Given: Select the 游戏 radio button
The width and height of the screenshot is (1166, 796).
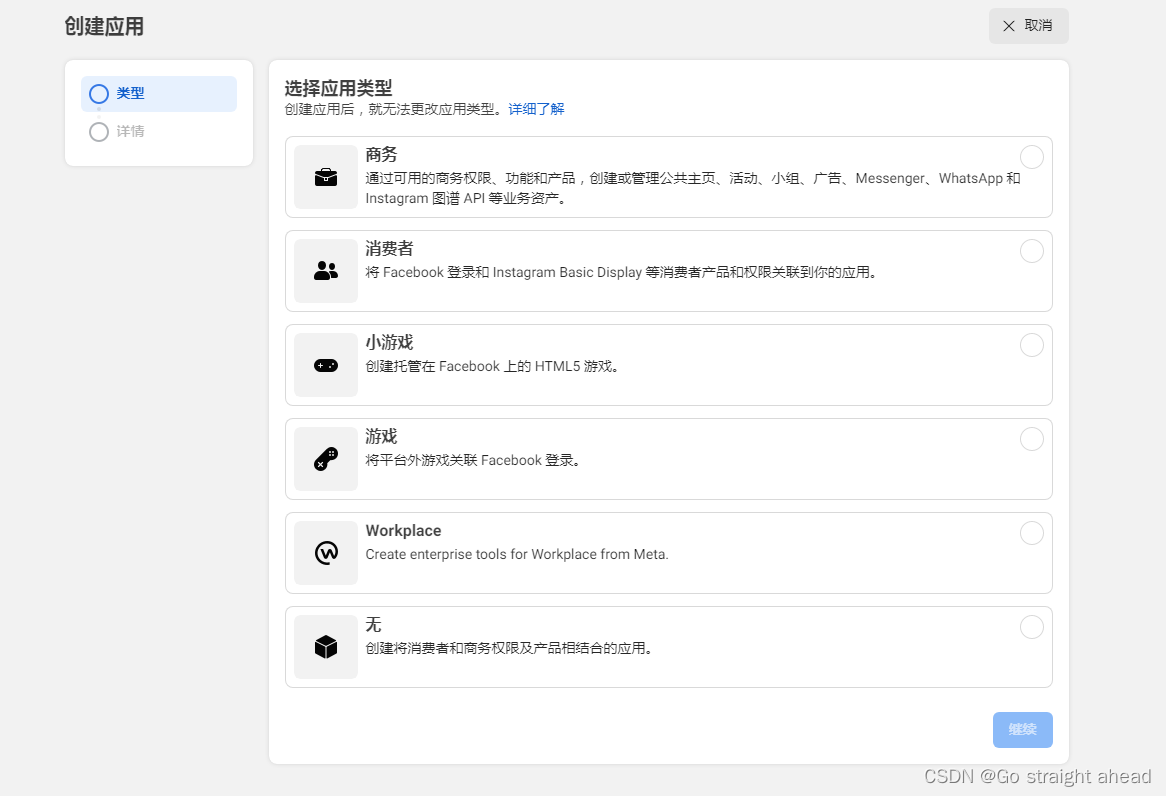Looking at the screenshot, I should (1031, 439).
